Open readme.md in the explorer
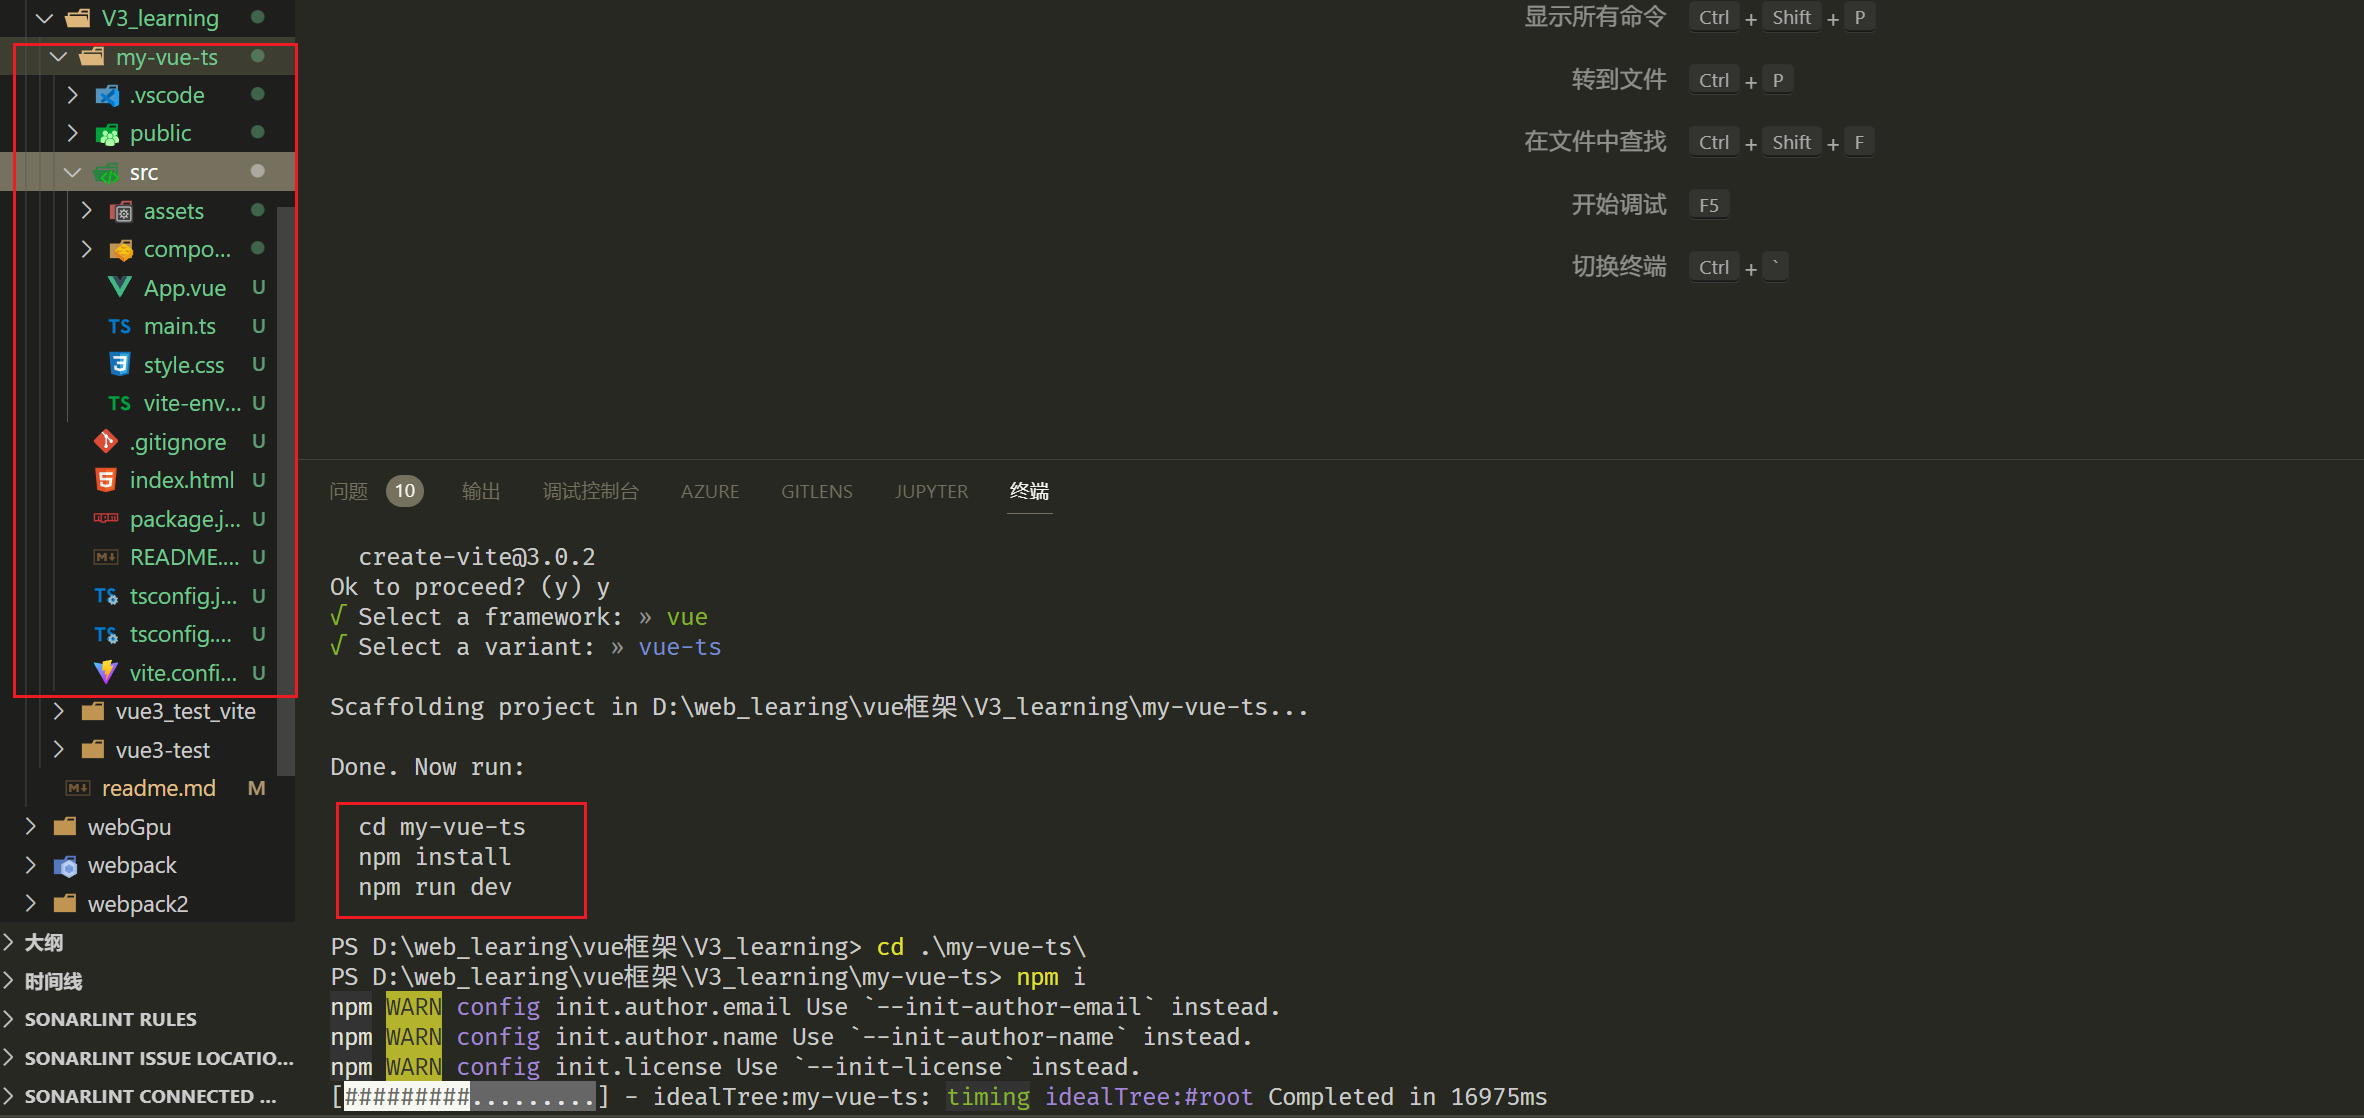Image resolution: width=2364 pixels, height=1118 pixels. click(158, 788)
